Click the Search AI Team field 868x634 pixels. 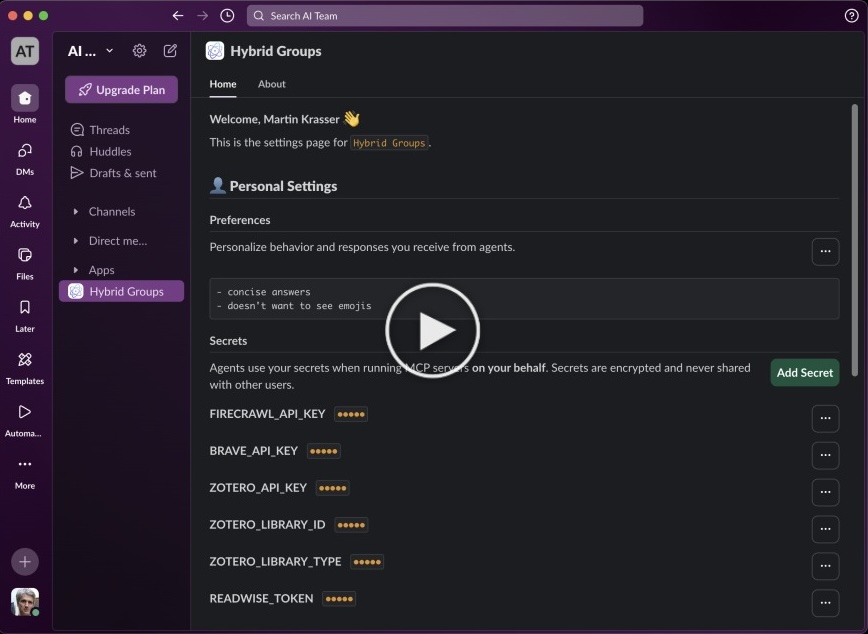(445, 16)
